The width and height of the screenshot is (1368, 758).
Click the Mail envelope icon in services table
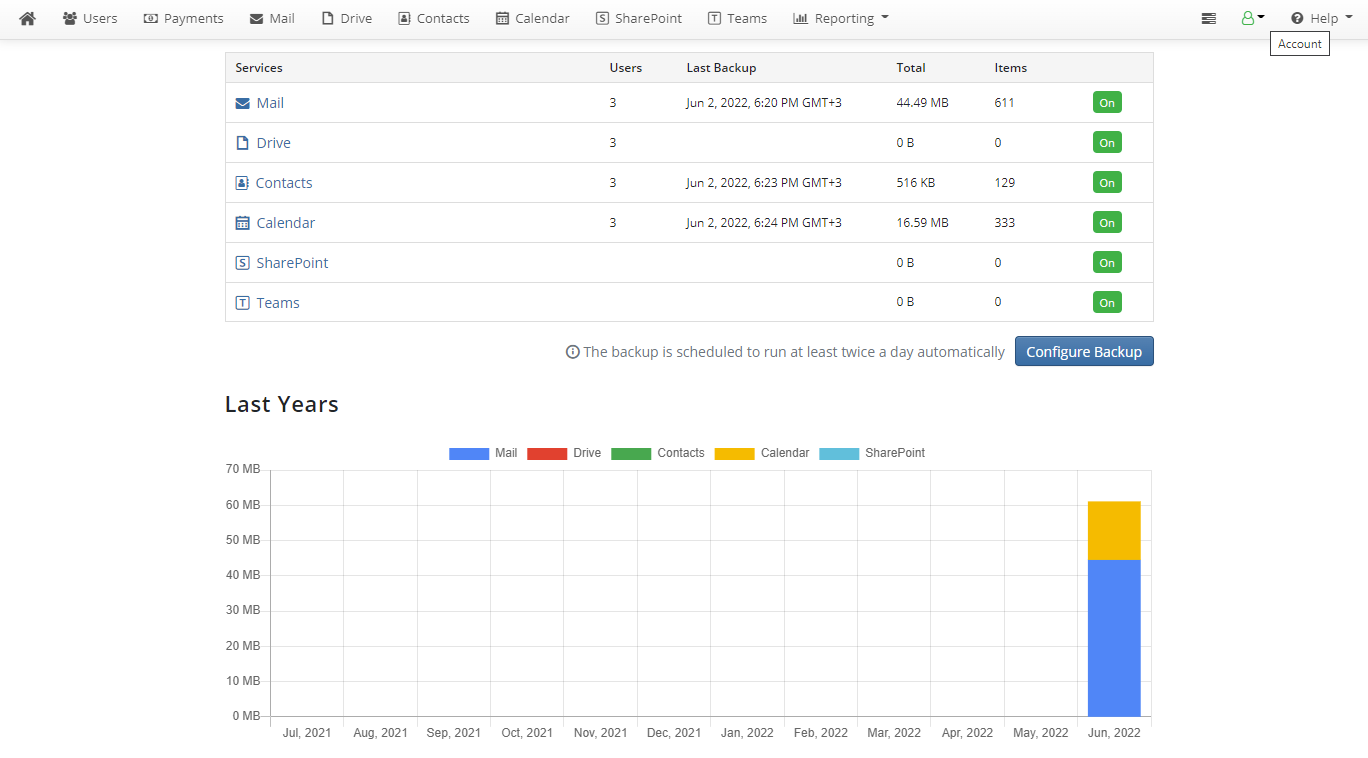pos(242,103)
